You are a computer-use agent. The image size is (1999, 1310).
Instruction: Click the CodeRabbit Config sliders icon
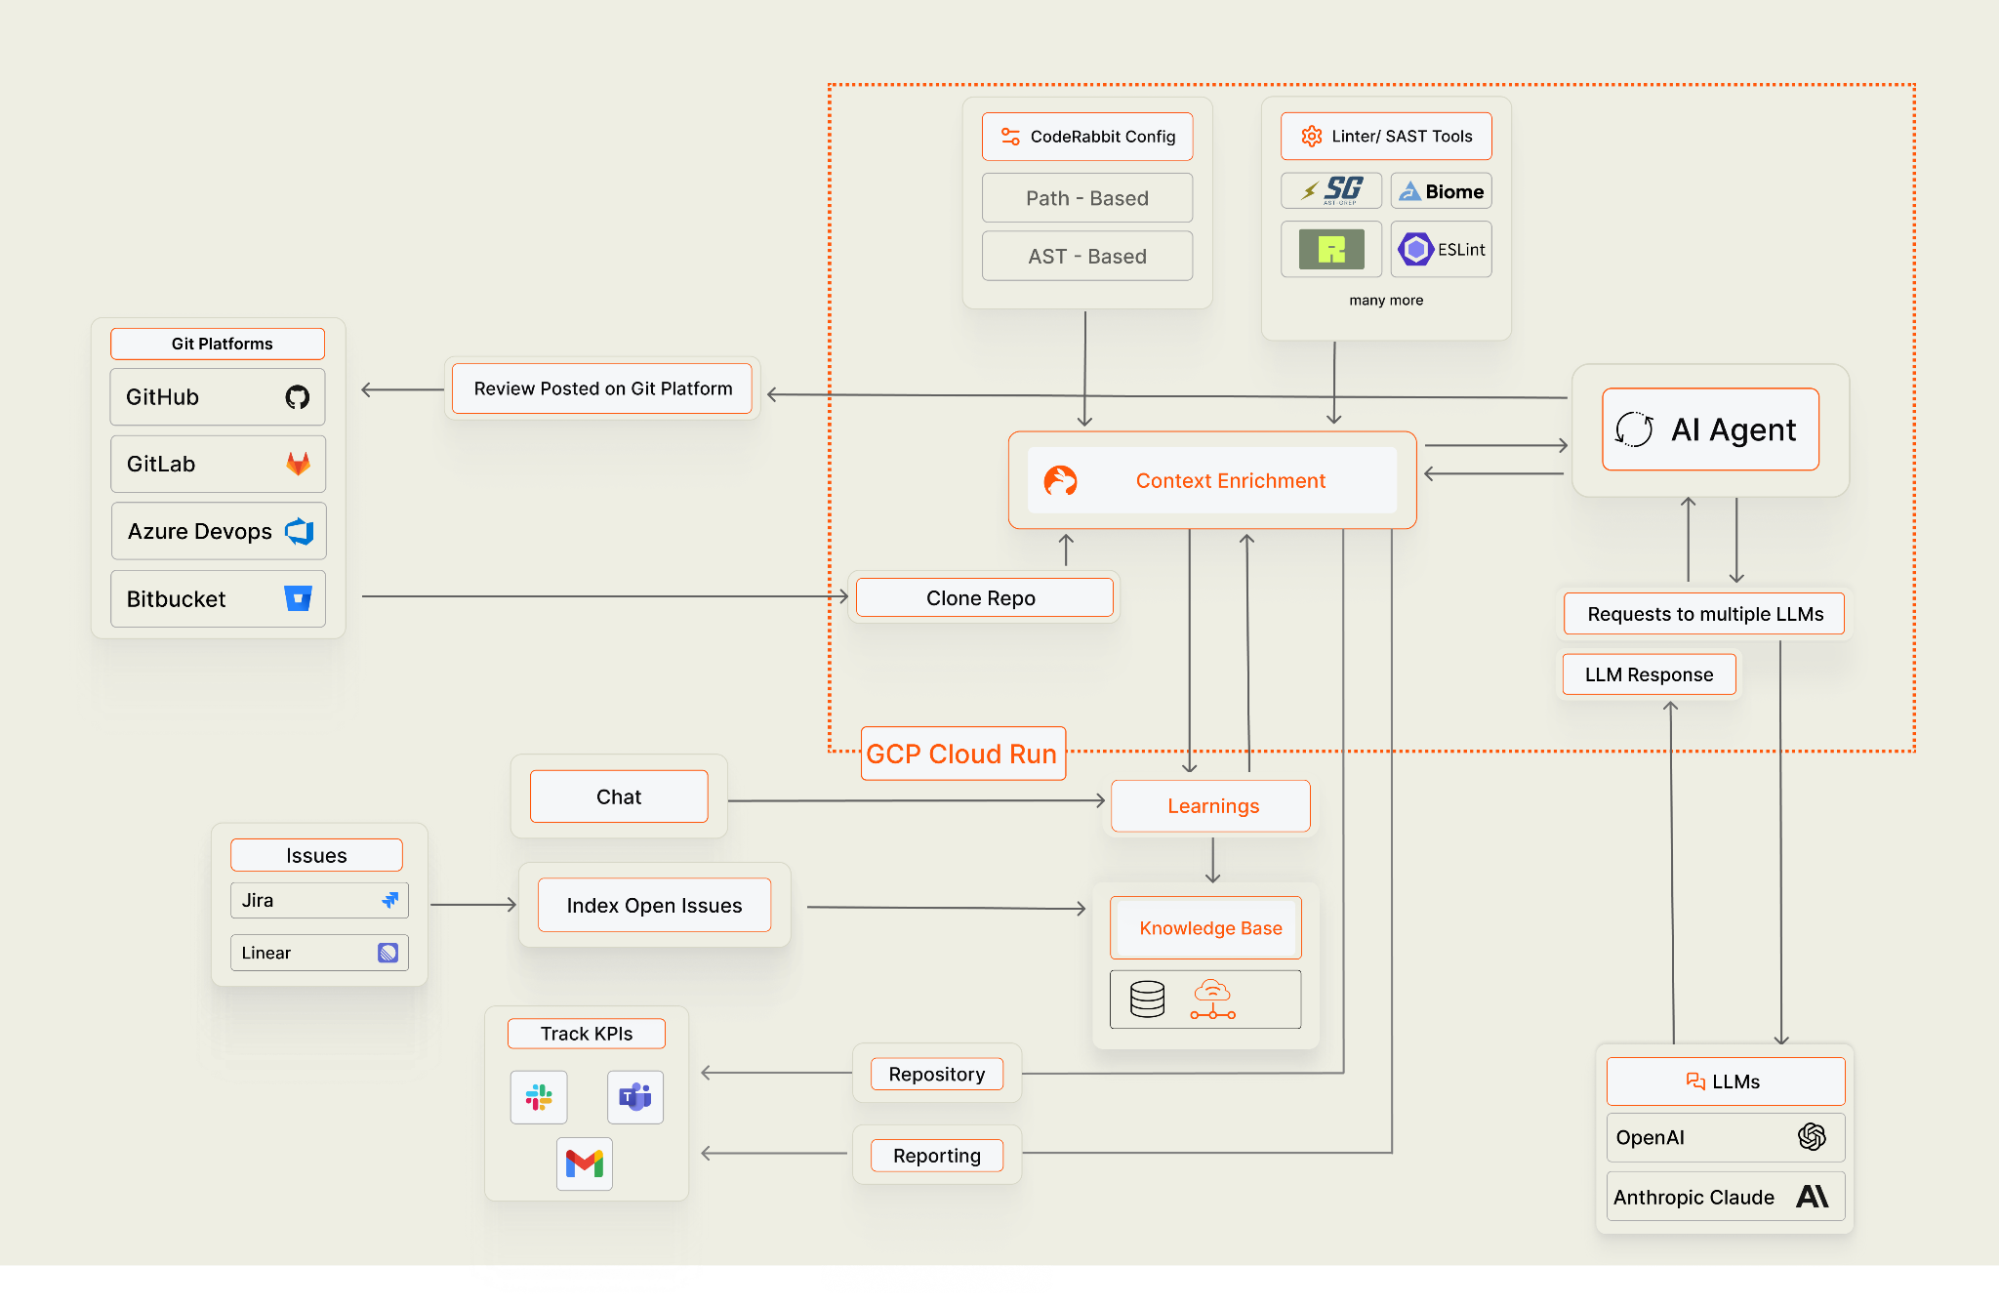(1011, 136)
